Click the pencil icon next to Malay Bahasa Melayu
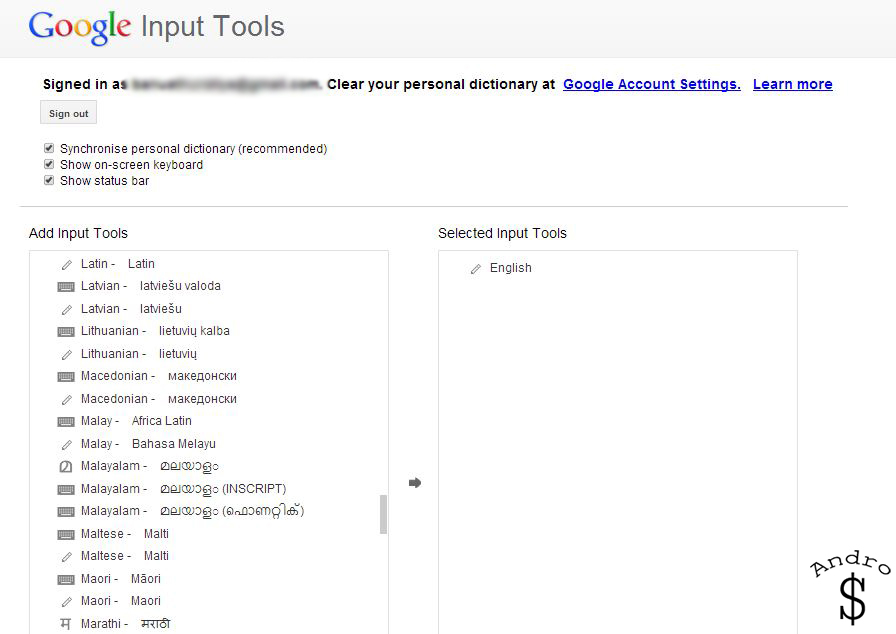This screenshot has height=634, width=896. [67, 444]
